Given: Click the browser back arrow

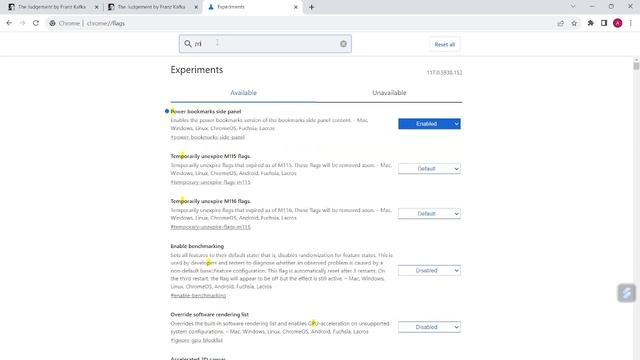Looking at the screenshot, I should tap(9, 23).
